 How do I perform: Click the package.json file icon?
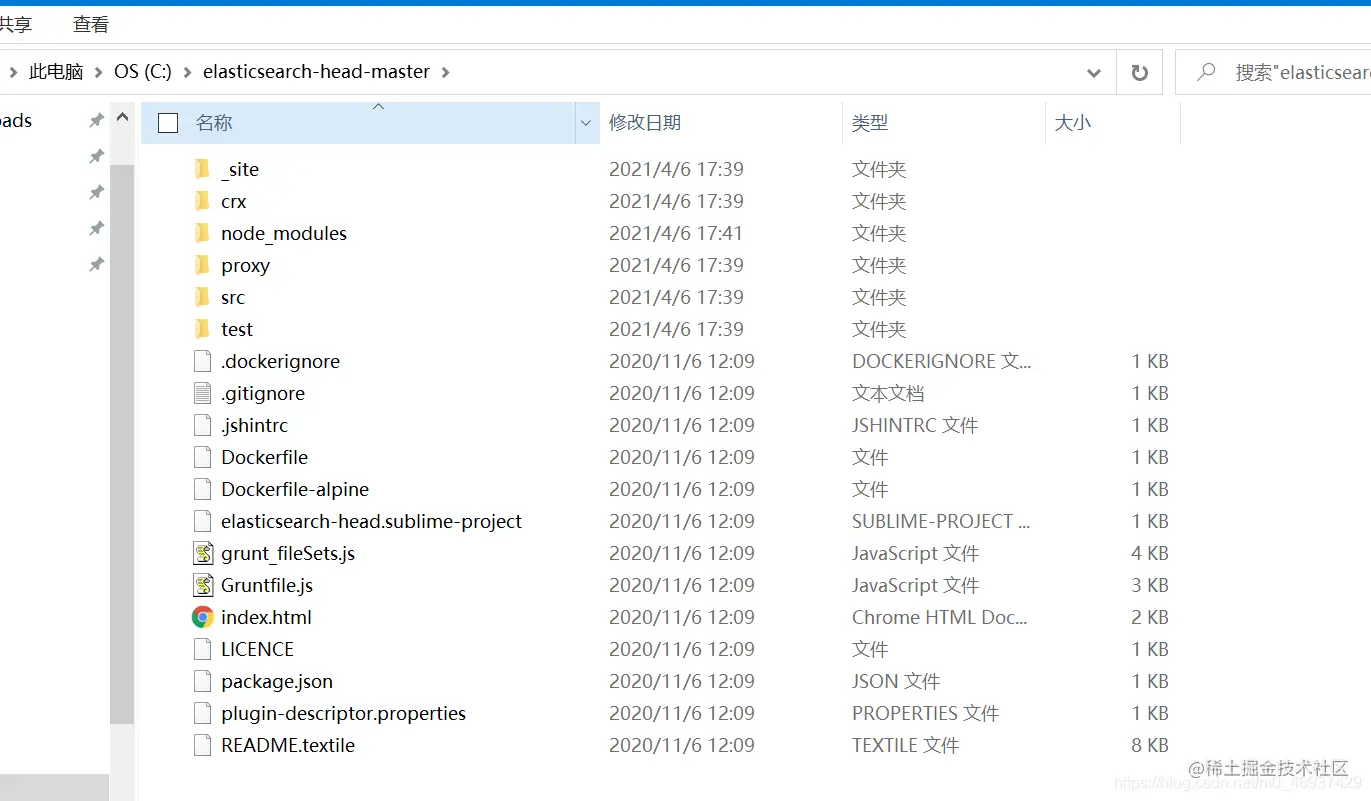(x=203, y=681)
